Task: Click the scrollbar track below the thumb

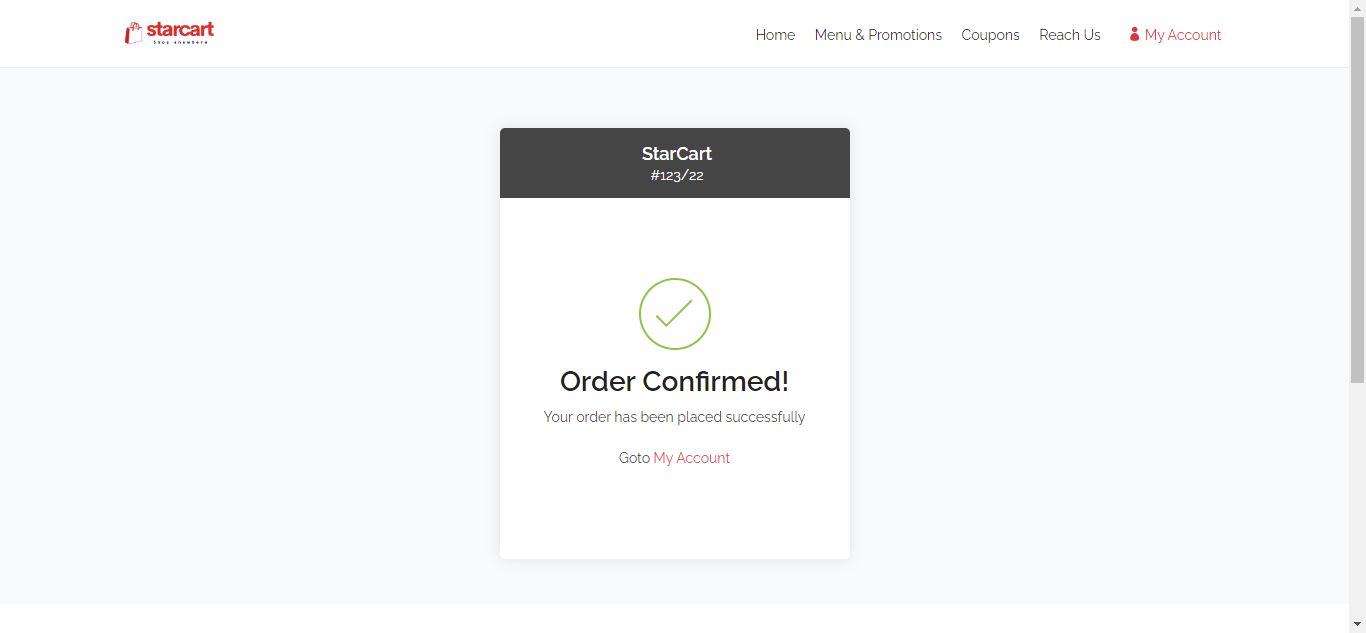Action: 1357,500
